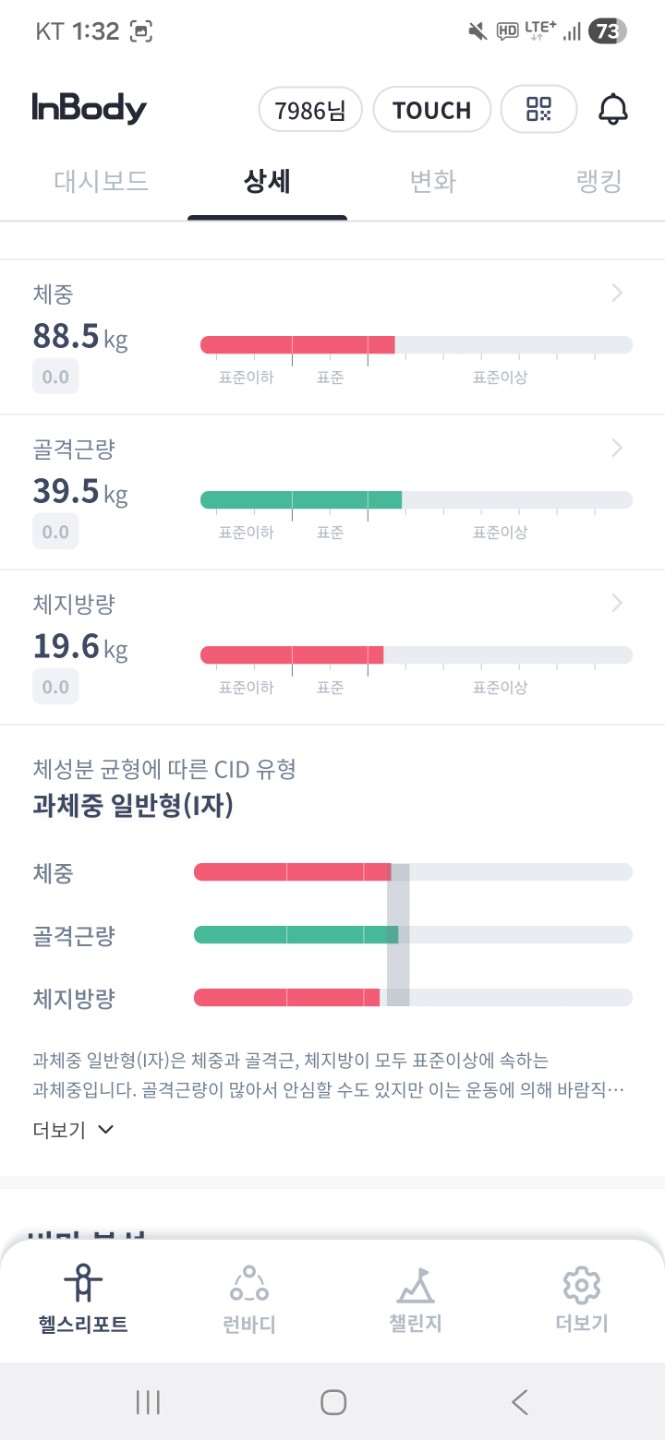This screenshot has width=665, height=1440.
Task: Open the 랭킹 tab
Action: (x=599, y=182)
